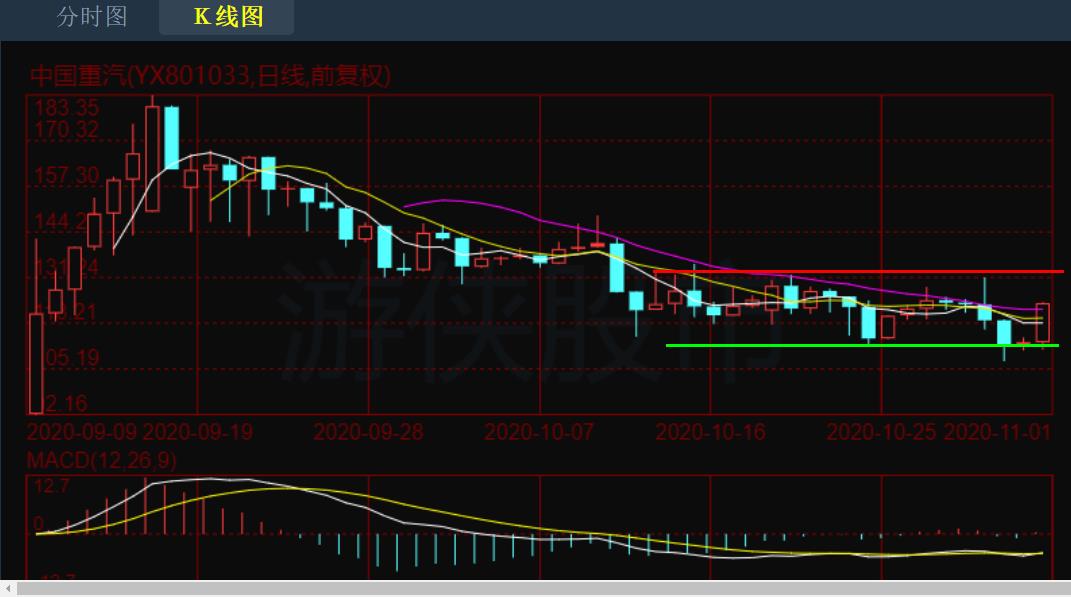Click the horizontal scrollbar track at bottom

[x=543, y=588]
